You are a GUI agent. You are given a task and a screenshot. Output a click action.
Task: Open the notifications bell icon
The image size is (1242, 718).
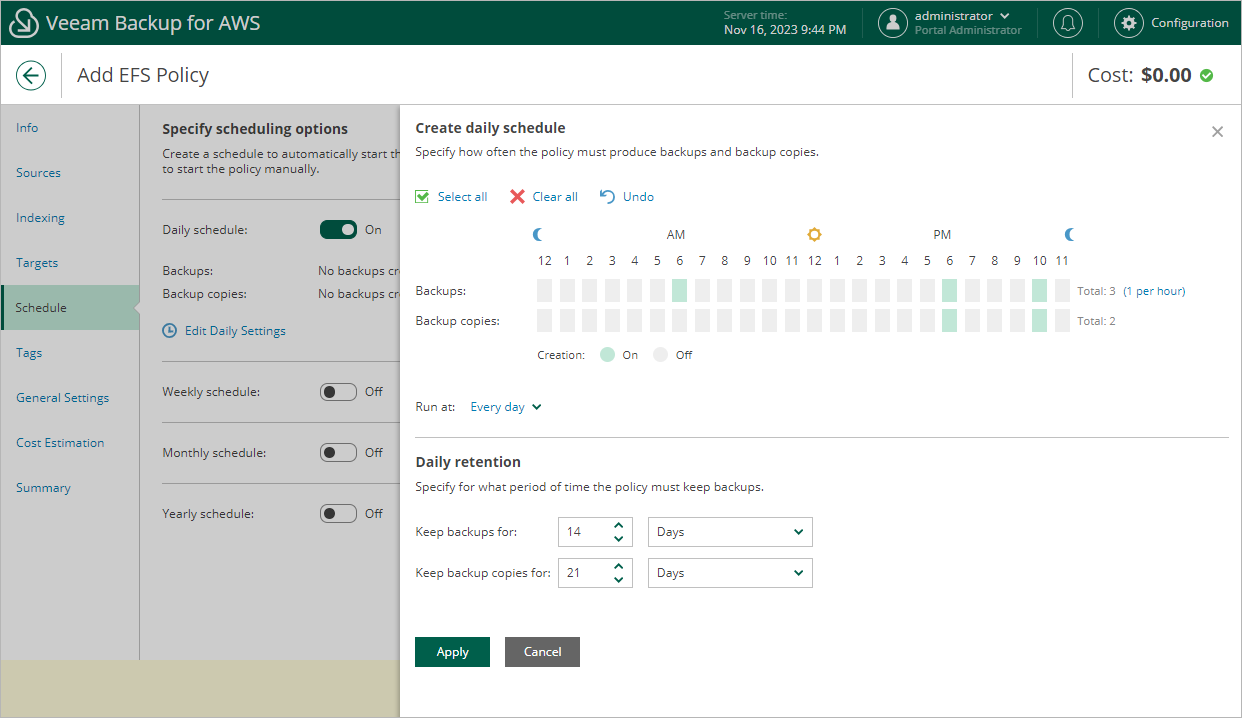1068,23
